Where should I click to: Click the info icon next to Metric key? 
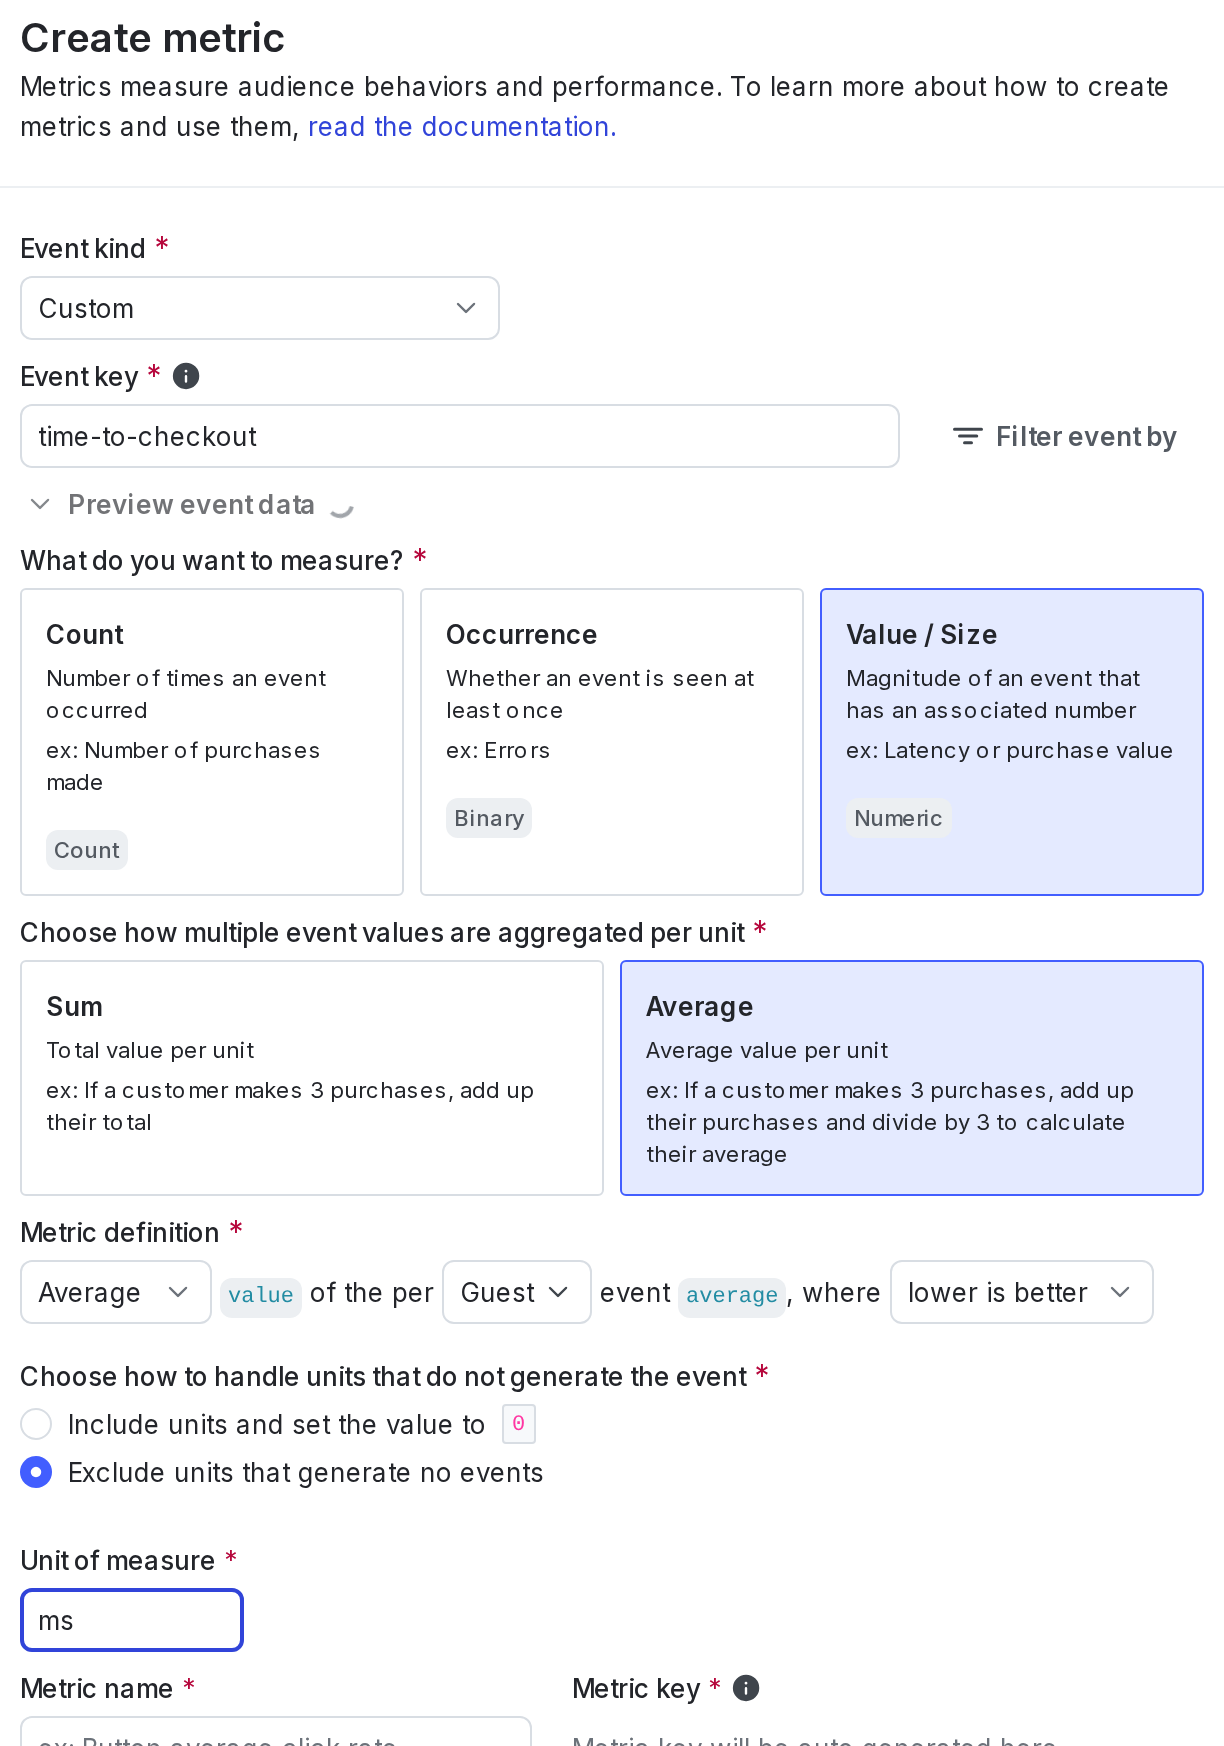[744, 1688]
